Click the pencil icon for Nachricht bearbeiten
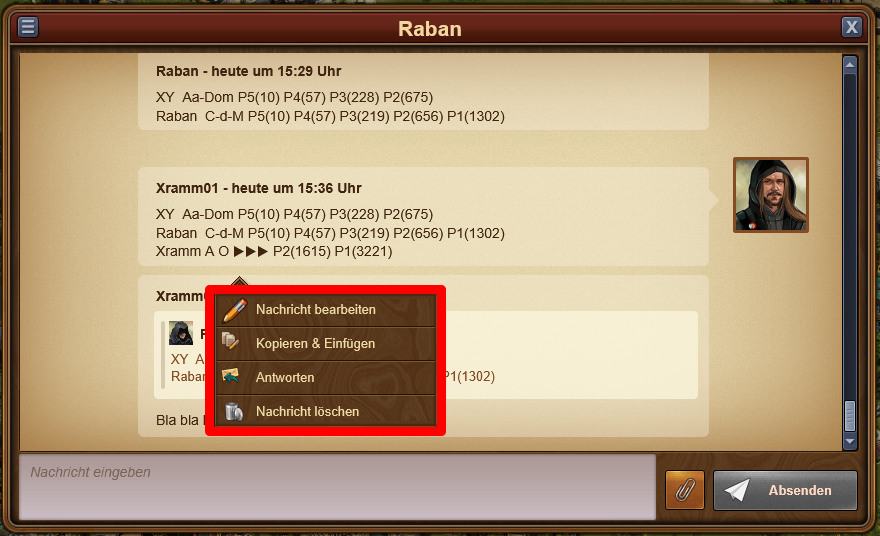 235,310
